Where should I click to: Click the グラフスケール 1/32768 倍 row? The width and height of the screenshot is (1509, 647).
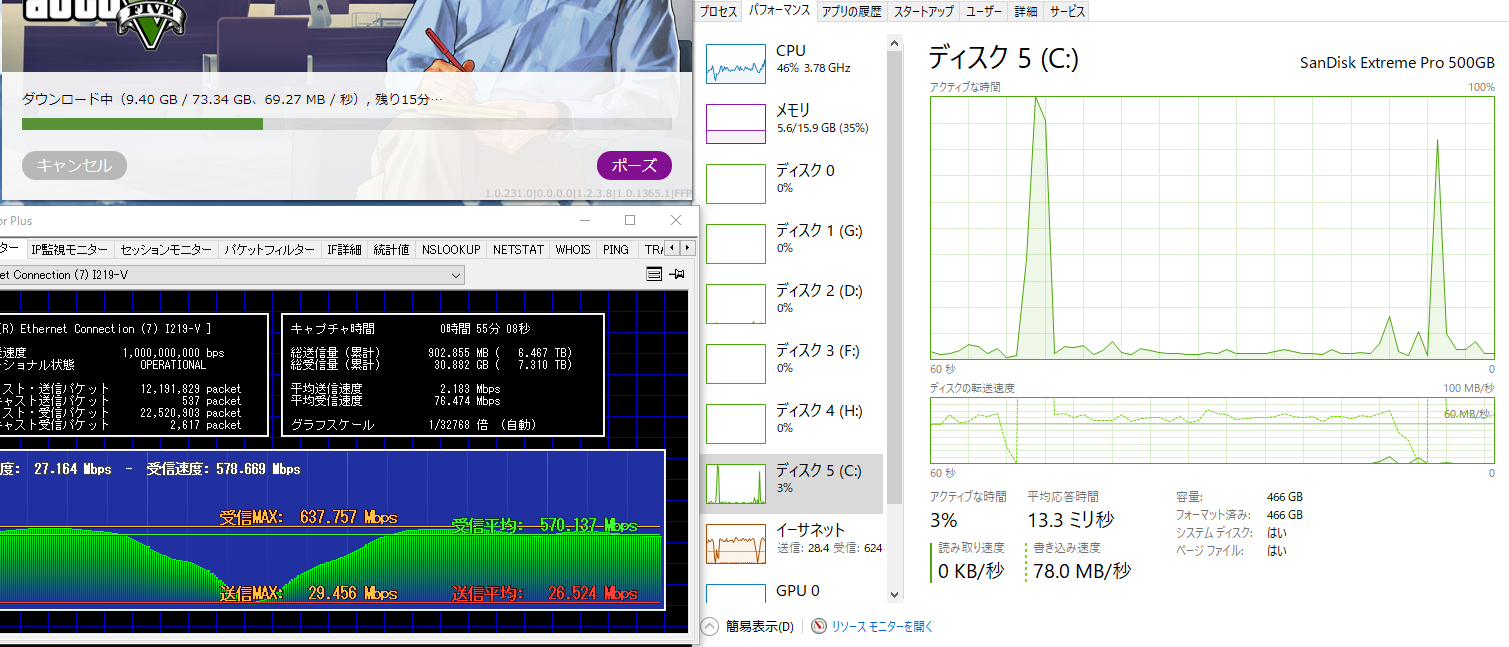pos(414,425)
